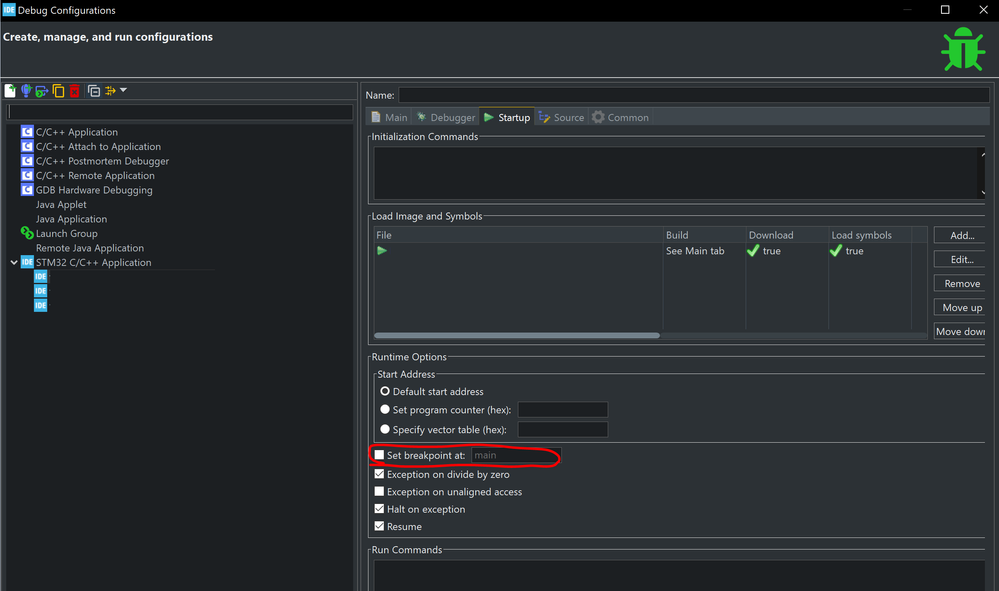This screenshot has height=591, width=999.
Task: Click the Add... button
Action: click(959, 235)
